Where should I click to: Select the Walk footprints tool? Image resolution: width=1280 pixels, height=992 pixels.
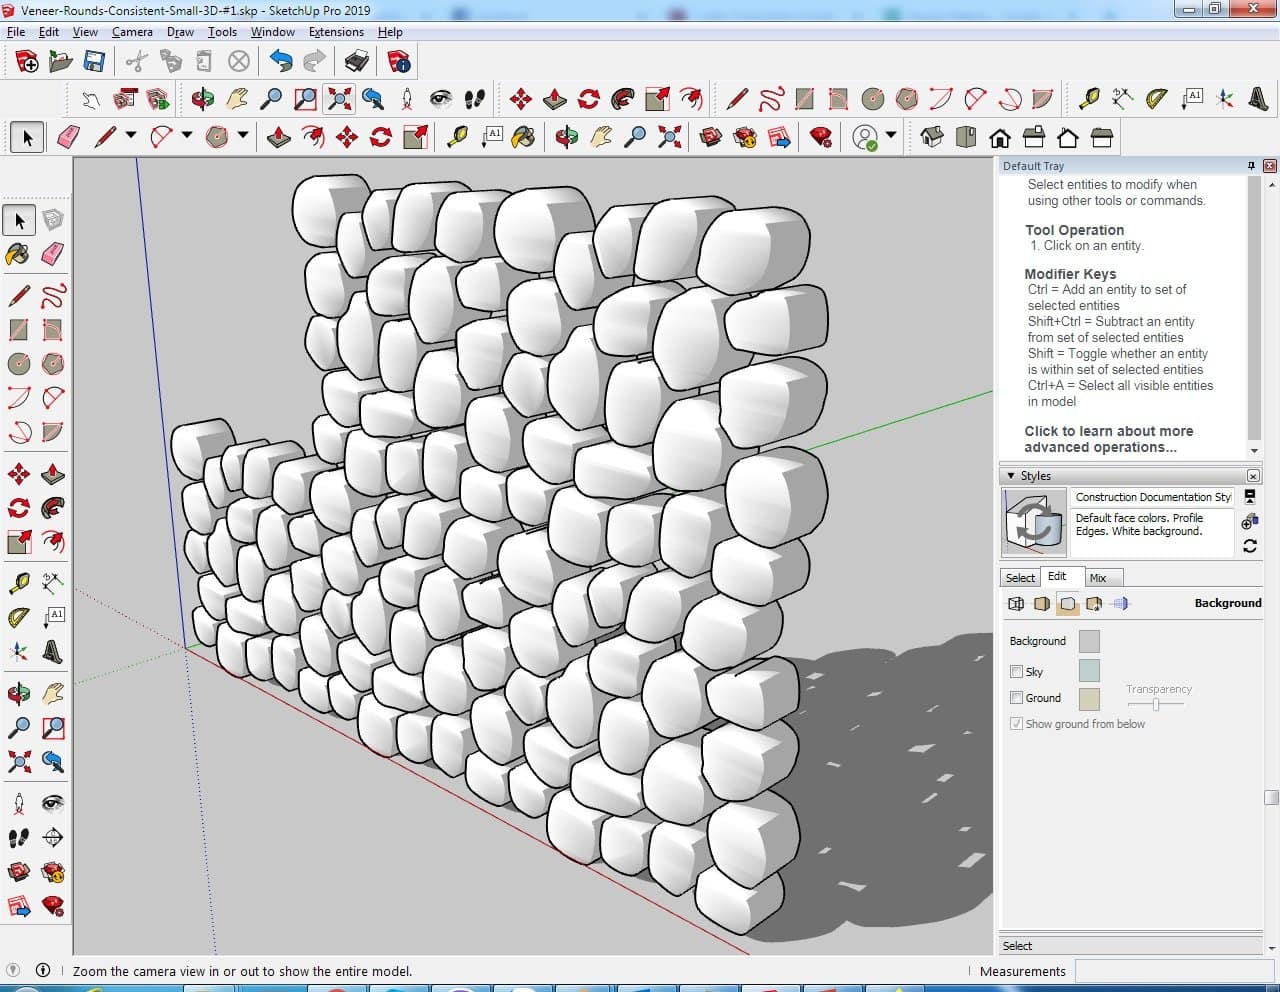[x=18, y=838]
